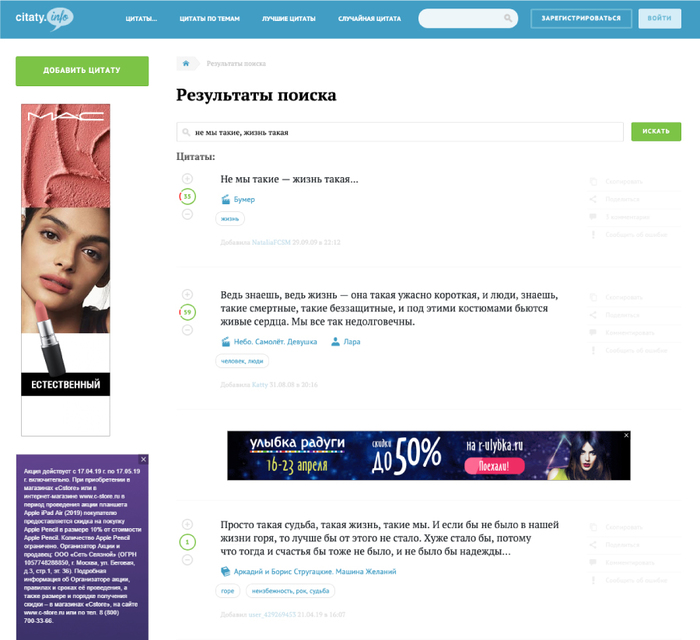Open the character Лара link

[x=352, y=342]
